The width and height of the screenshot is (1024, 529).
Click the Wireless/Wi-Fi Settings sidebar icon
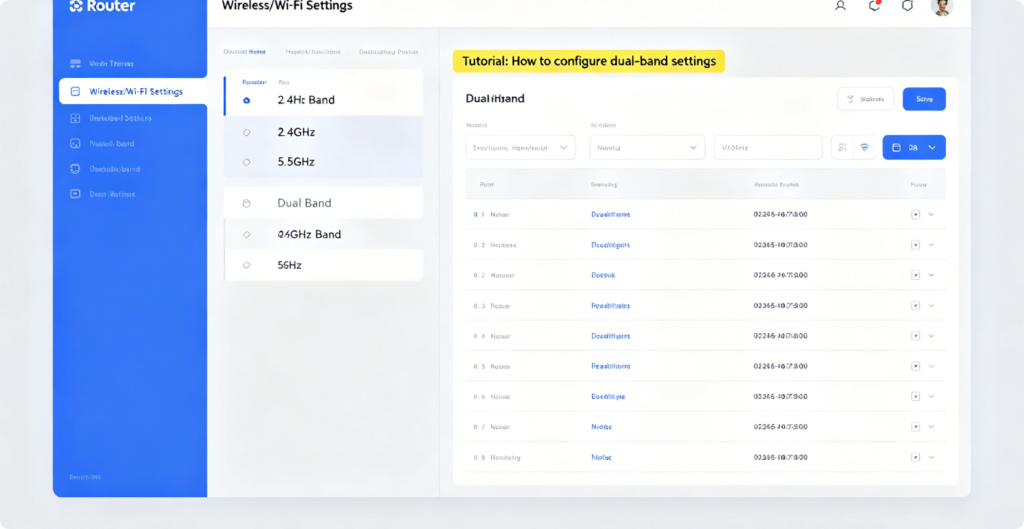point(75,91)
